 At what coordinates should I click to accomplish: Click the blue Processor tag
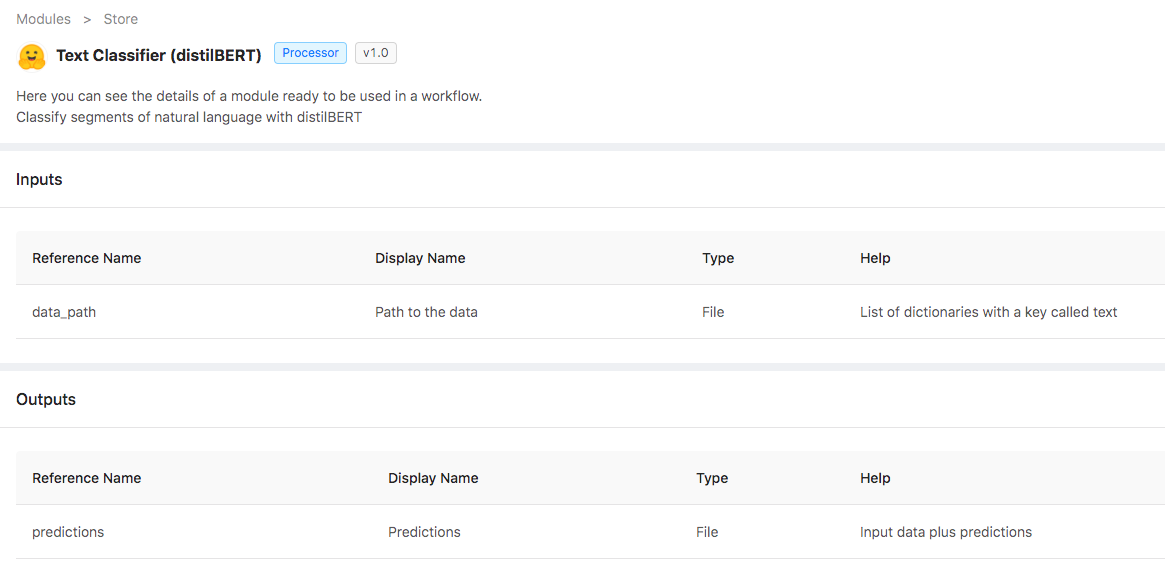click(310, 53)
